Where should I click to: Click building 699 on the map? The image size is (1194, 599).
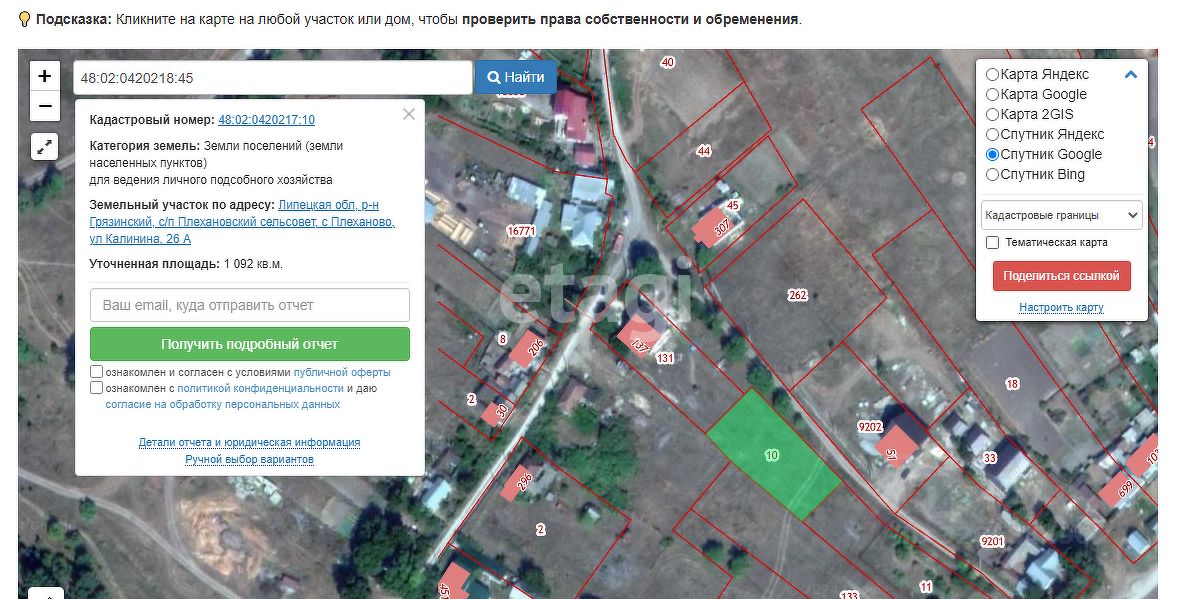(x=1121, y=487)
